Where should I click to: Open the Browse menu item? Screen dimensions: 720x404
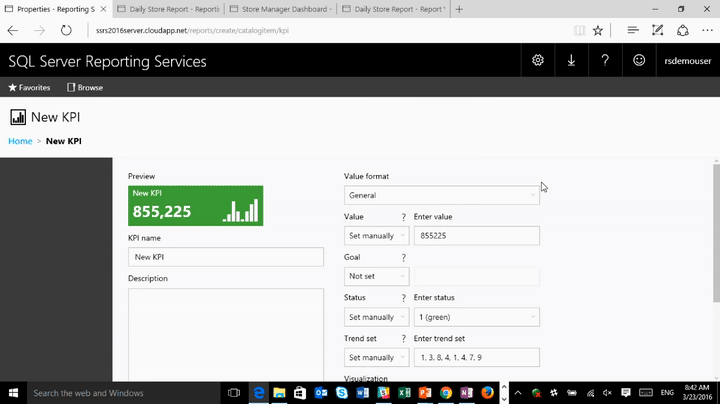[85, 87]
